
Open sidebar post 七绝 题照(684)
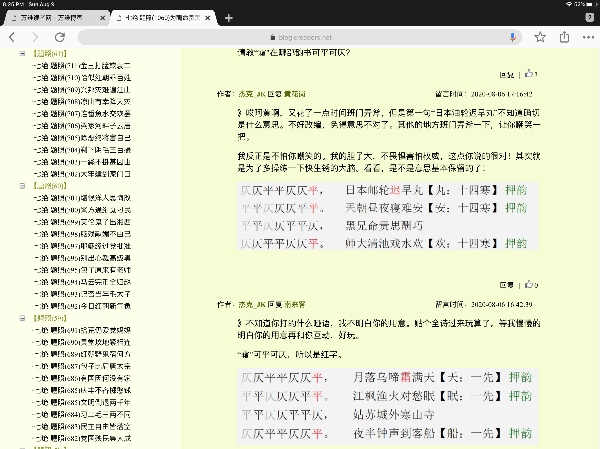pyautogui.click(x=82, y=415)
